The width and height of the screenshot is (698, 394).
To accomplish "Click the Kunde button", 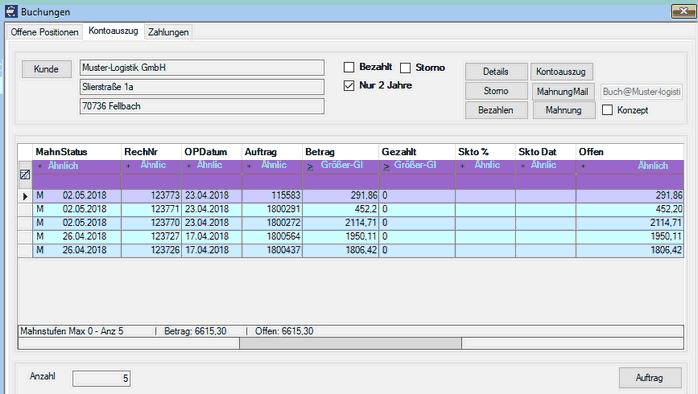I will [x=46, y=69].
